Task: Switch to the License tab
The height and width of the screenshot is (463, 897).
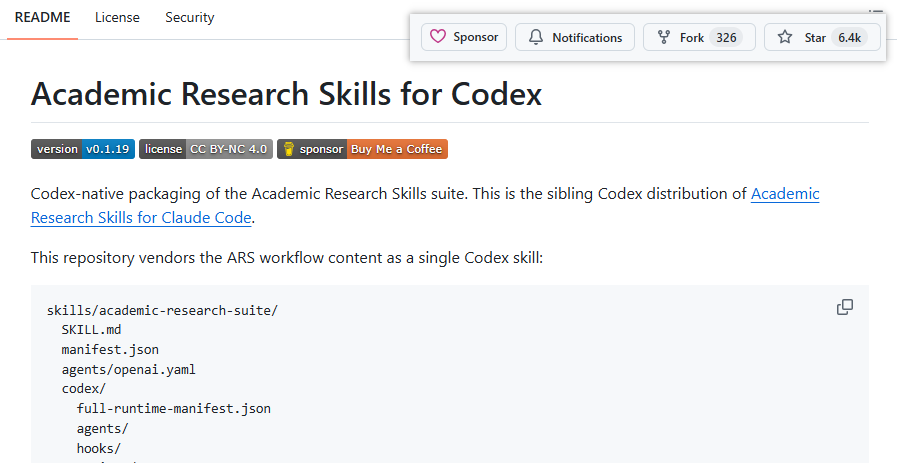Action: pos(117,18)
